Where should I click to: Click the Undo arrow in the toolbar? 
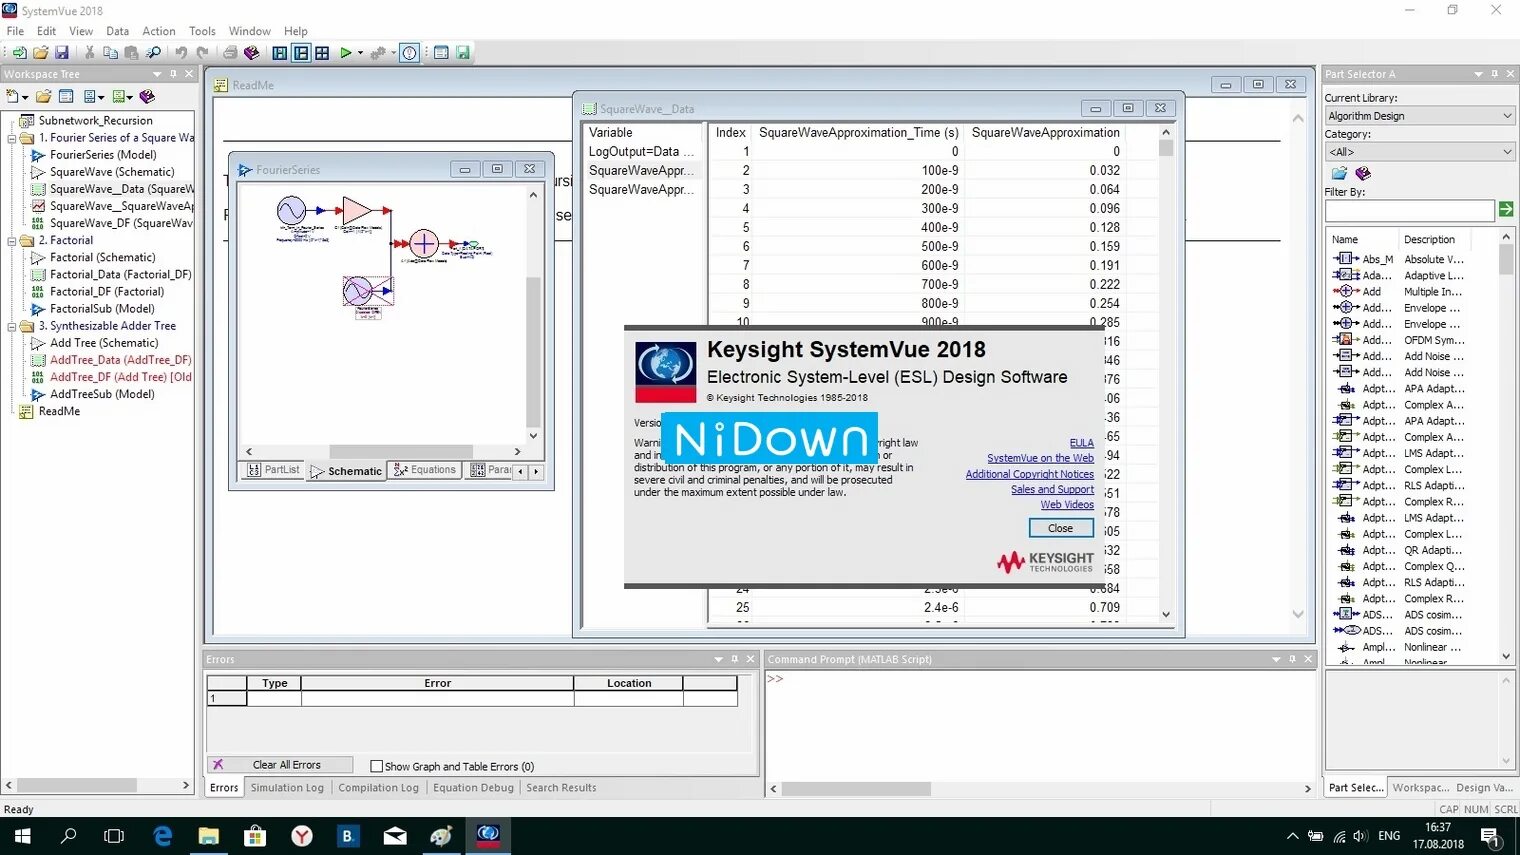[181, 53]
